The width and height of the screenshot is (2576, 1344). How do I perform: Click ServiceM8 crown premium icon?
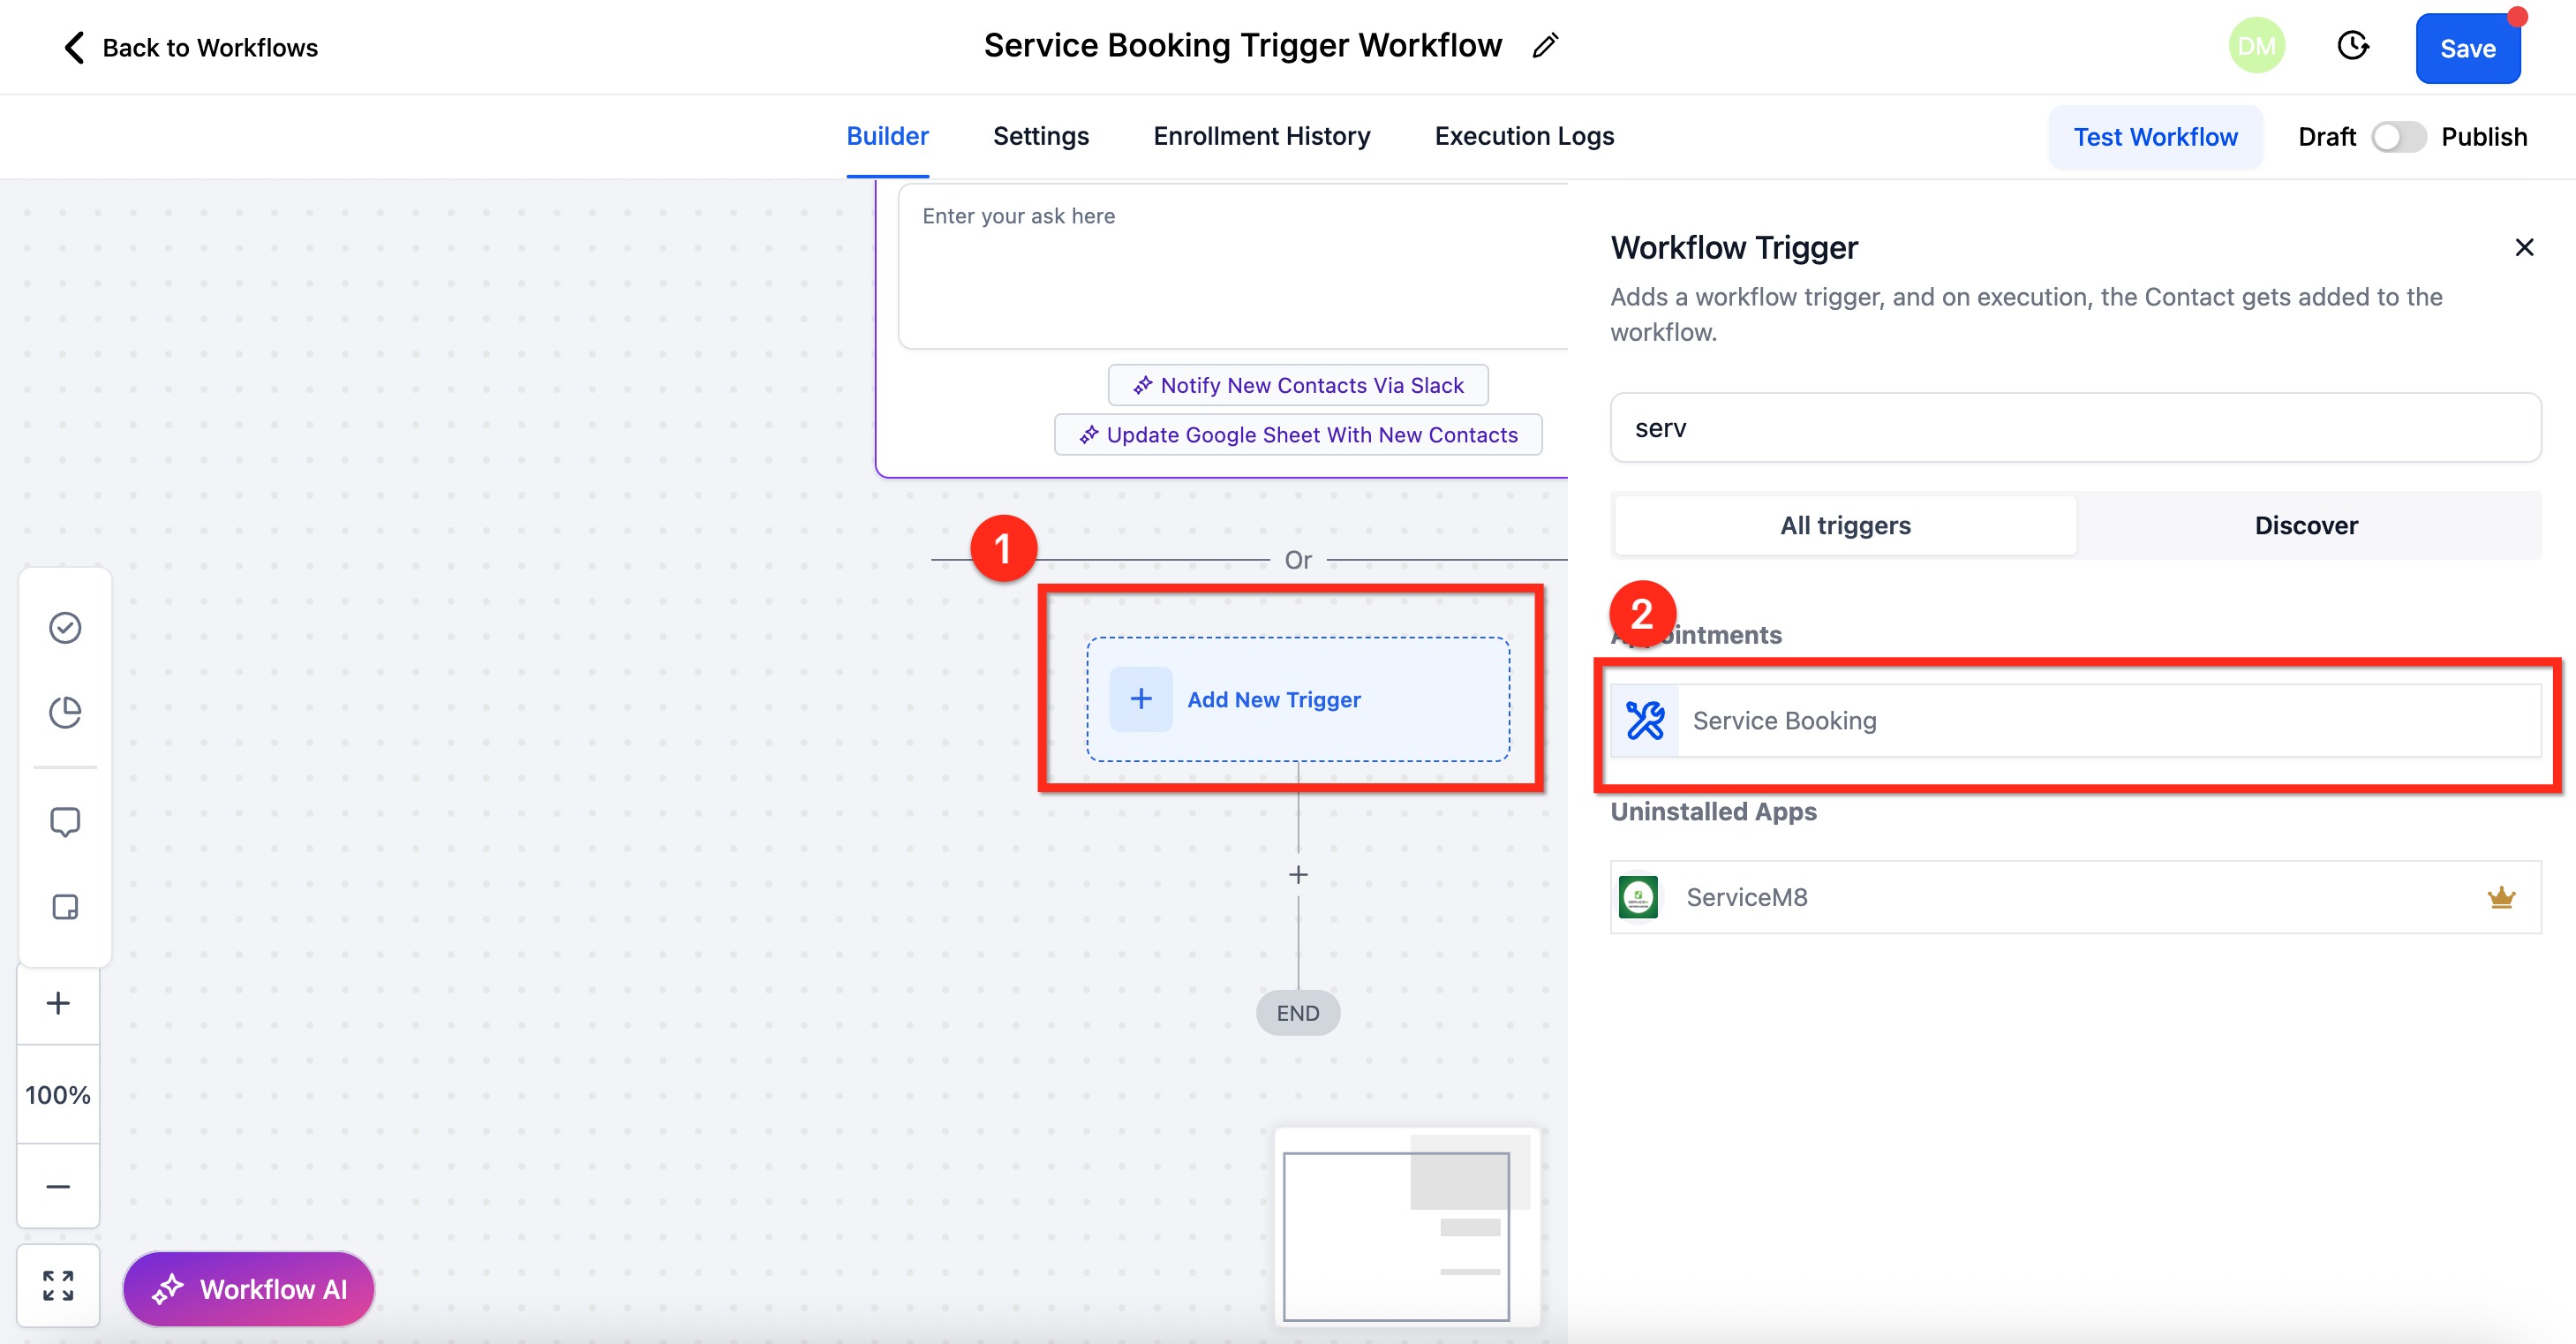click(2501, 897)
